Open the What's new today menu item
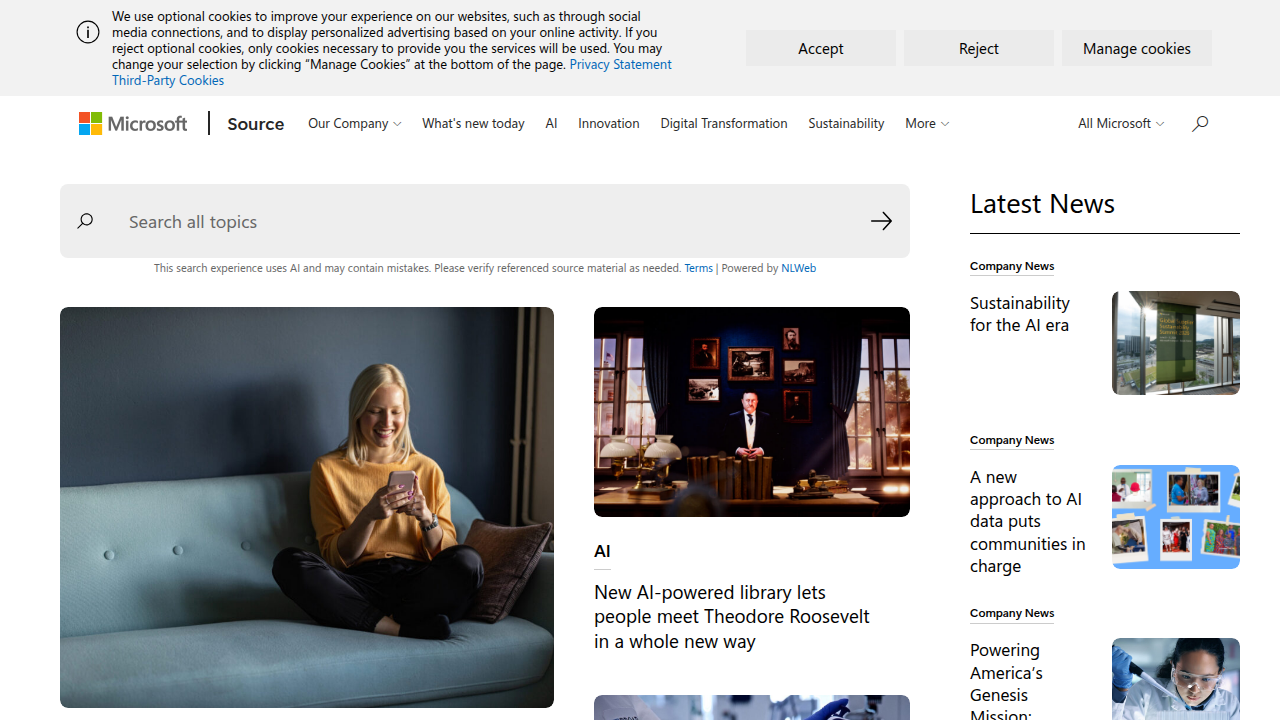Image resolution: width=1280 pixels, height=720 pixels. (x=473, y=123)
